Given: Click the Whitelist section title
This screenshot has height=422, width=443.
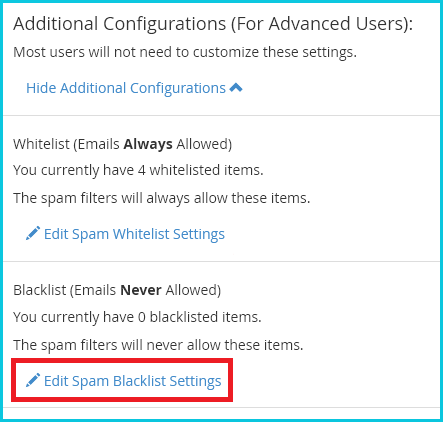Looking at the screenshot, I should 123,144.
